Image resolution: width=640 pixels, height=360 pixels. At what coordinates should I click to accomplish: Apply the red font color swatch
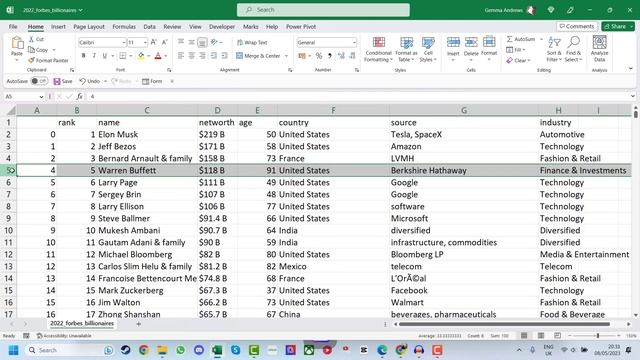point(158,56)
